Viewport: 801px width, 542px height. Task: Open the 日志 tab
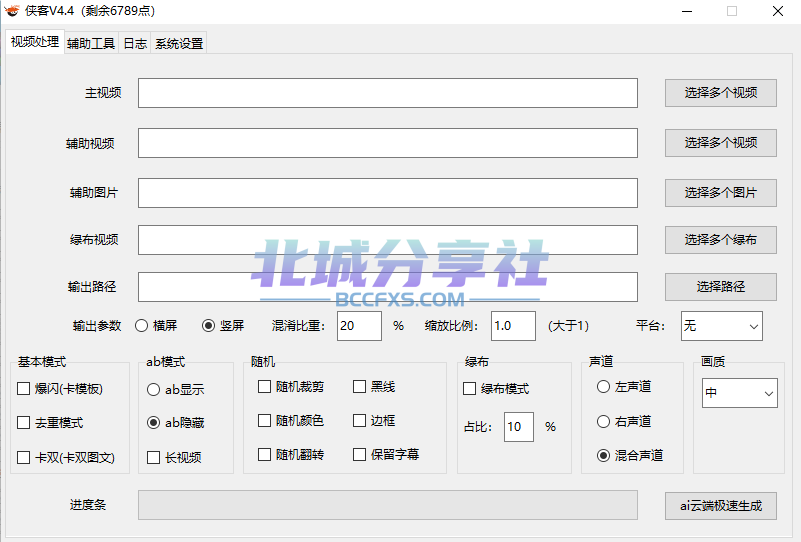pyautogui.click(x=135, y=43)
